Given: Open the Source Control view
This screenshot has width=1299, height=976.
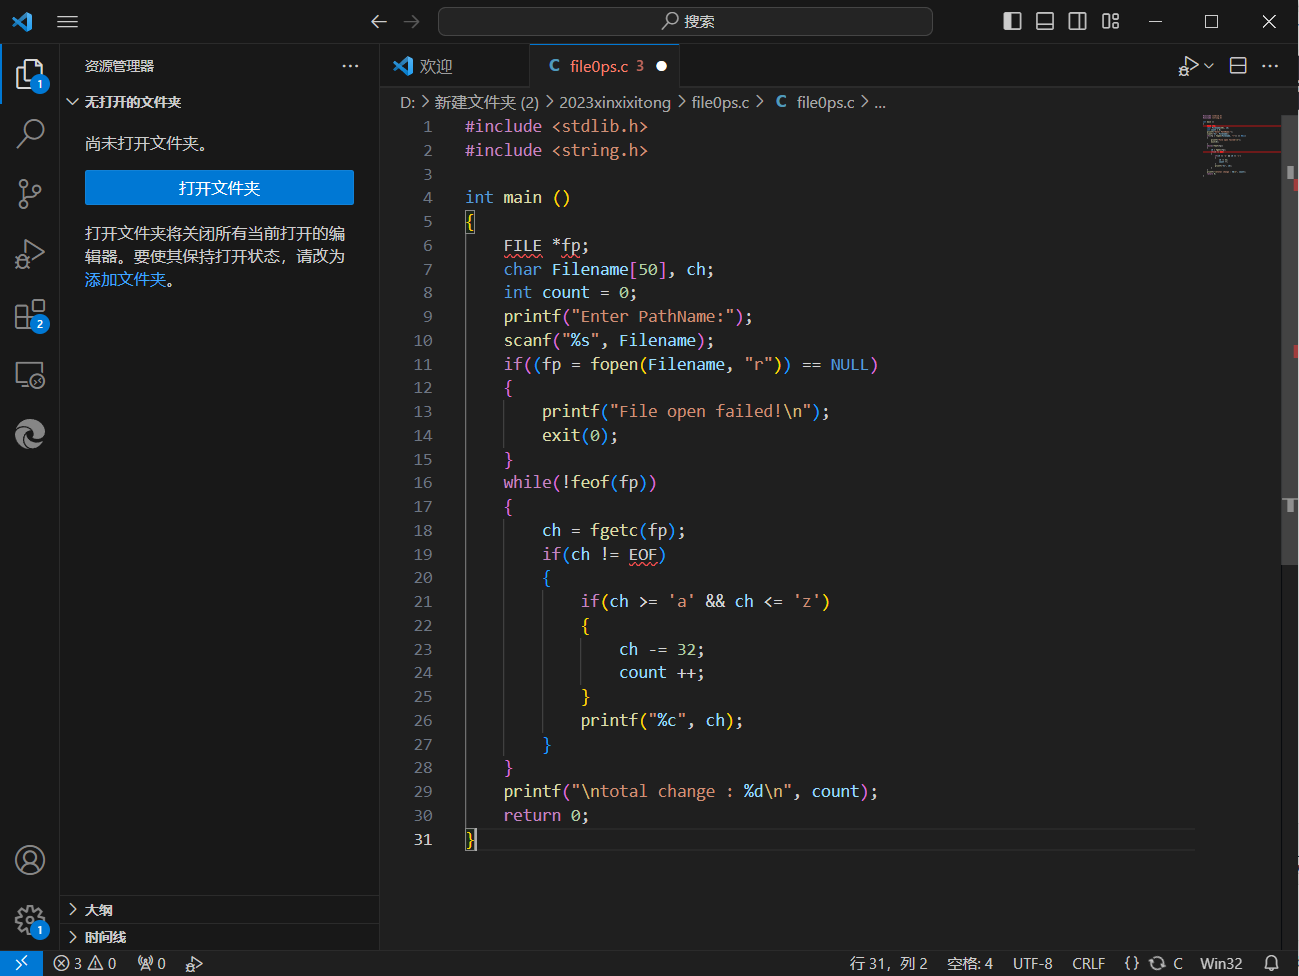Looking at the screenshot, I should tap(30, 194).
